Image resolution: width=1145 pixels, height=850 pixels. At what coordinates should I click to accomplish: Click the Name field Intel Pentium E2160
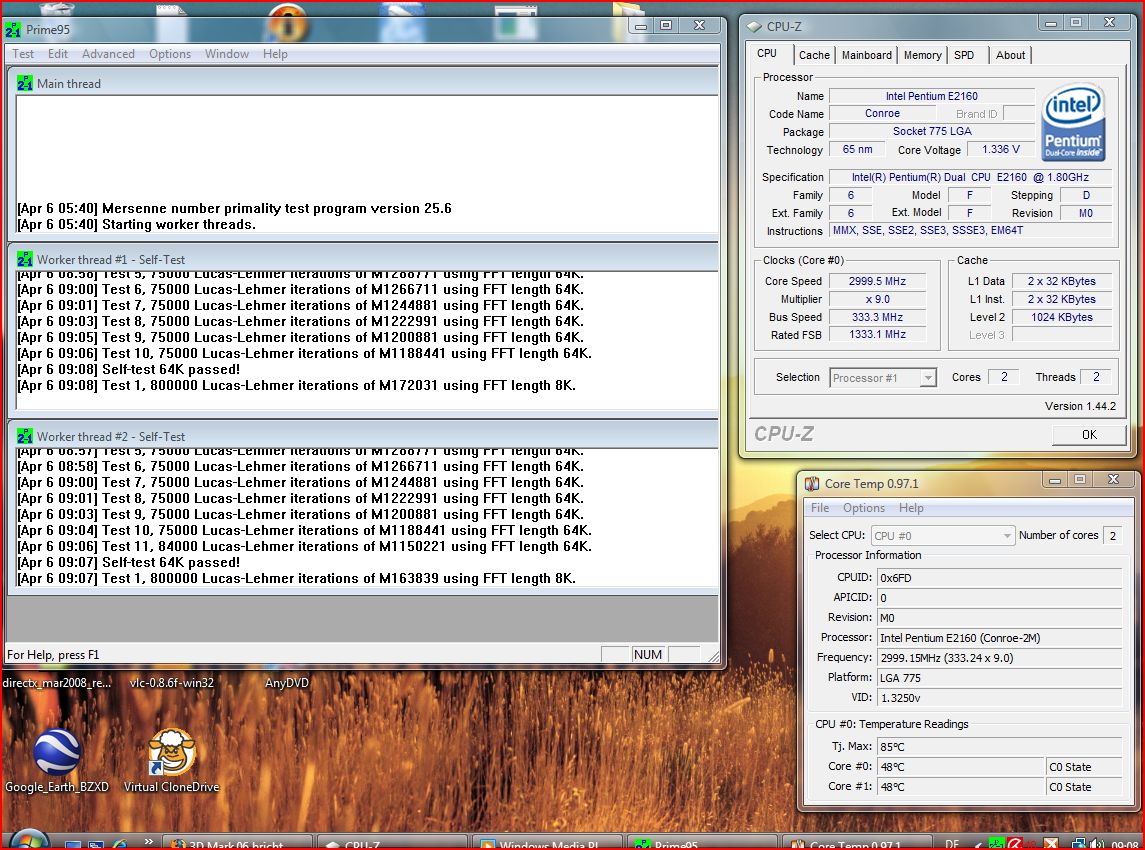[932, 96]
